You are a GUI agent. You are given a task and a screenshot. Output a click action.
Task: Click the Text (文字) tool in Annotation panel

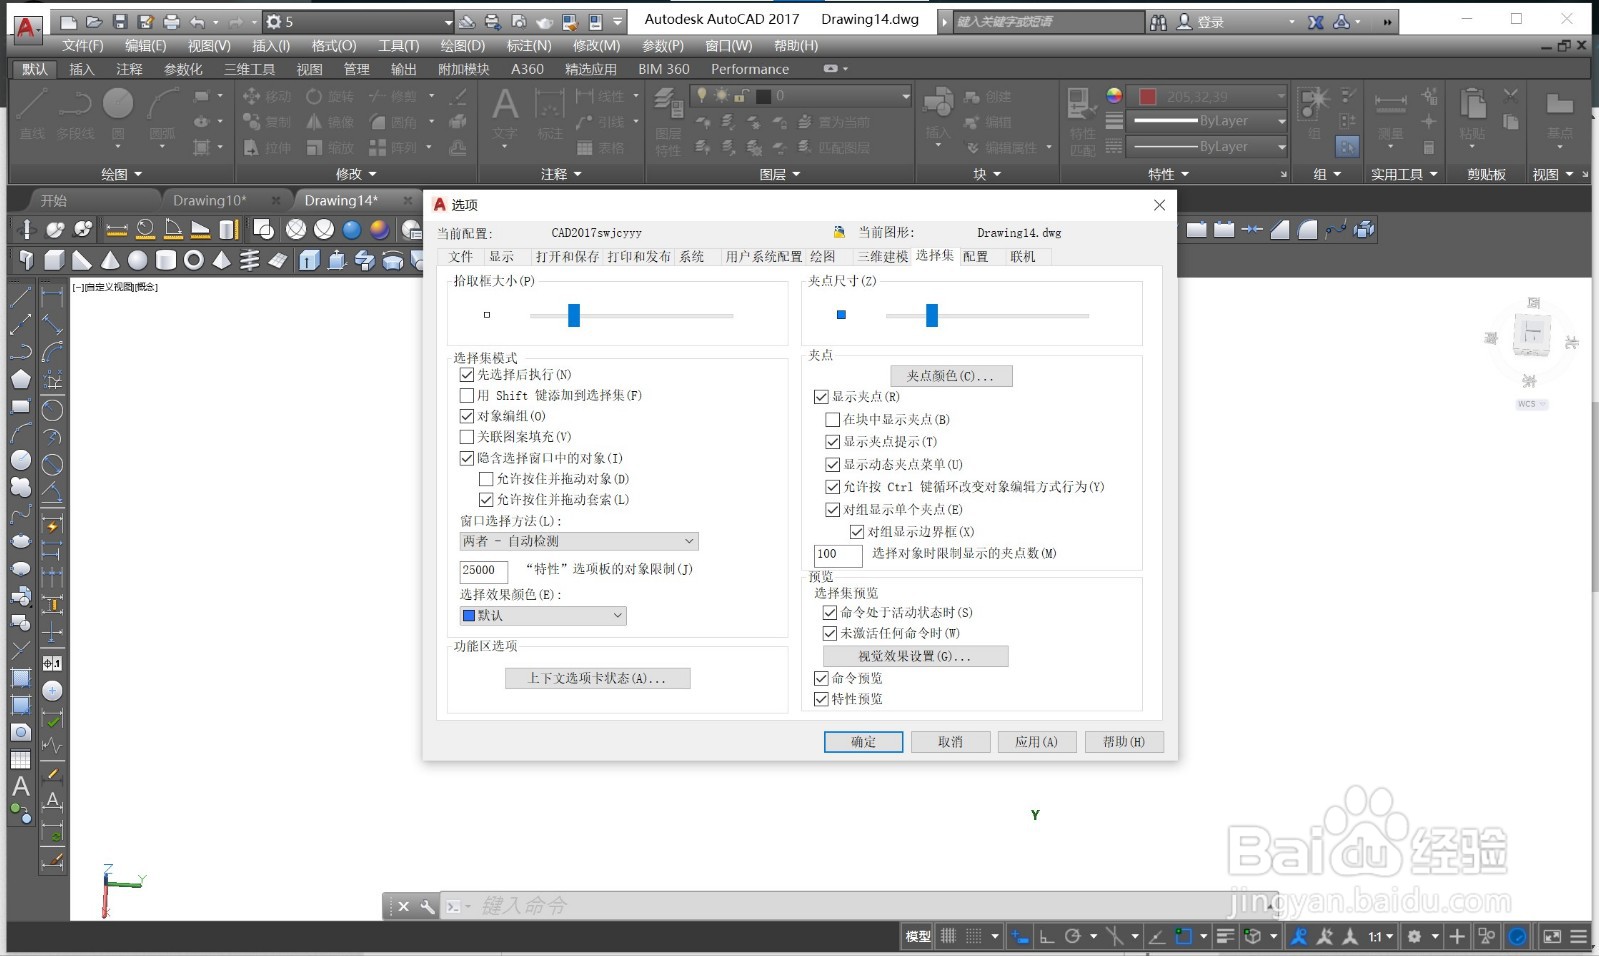(x=505, y=112)
